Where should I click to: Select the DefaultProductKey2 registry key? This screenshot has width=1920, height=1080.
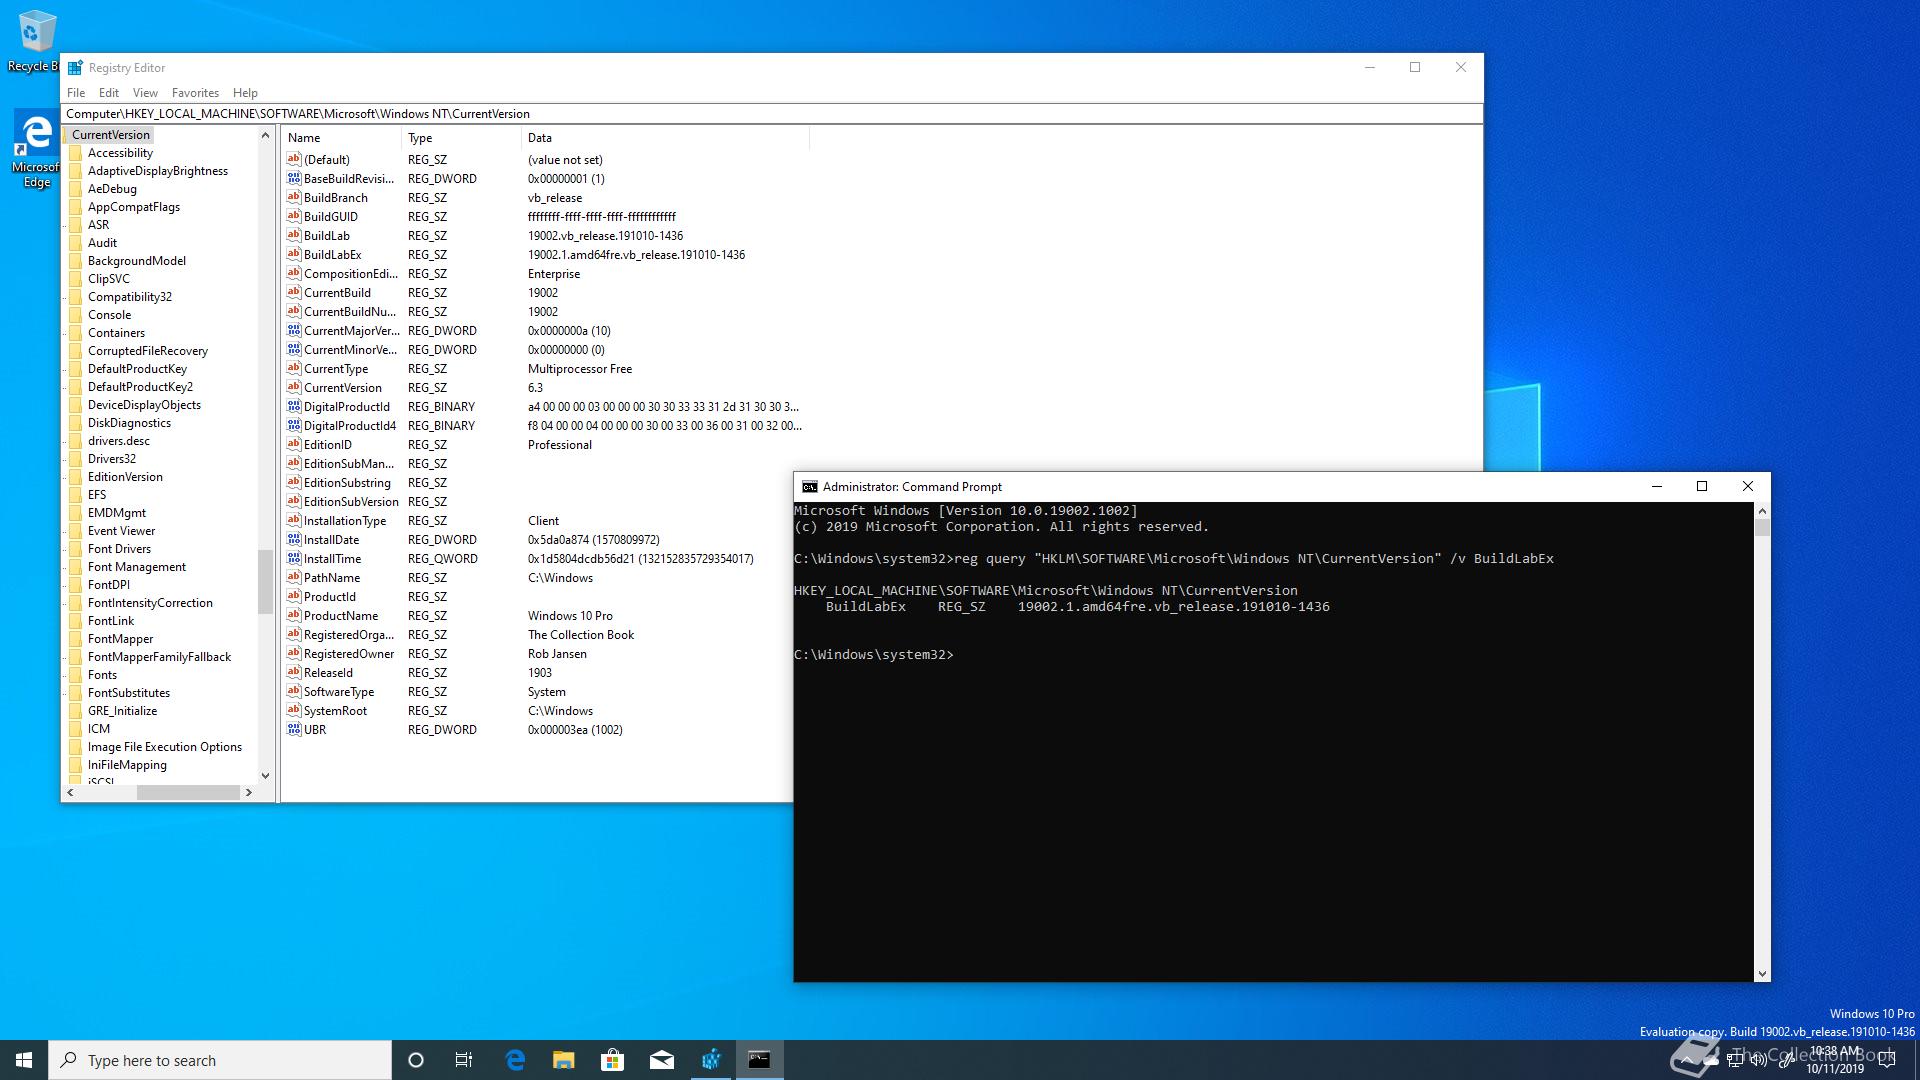click(140, 387)
